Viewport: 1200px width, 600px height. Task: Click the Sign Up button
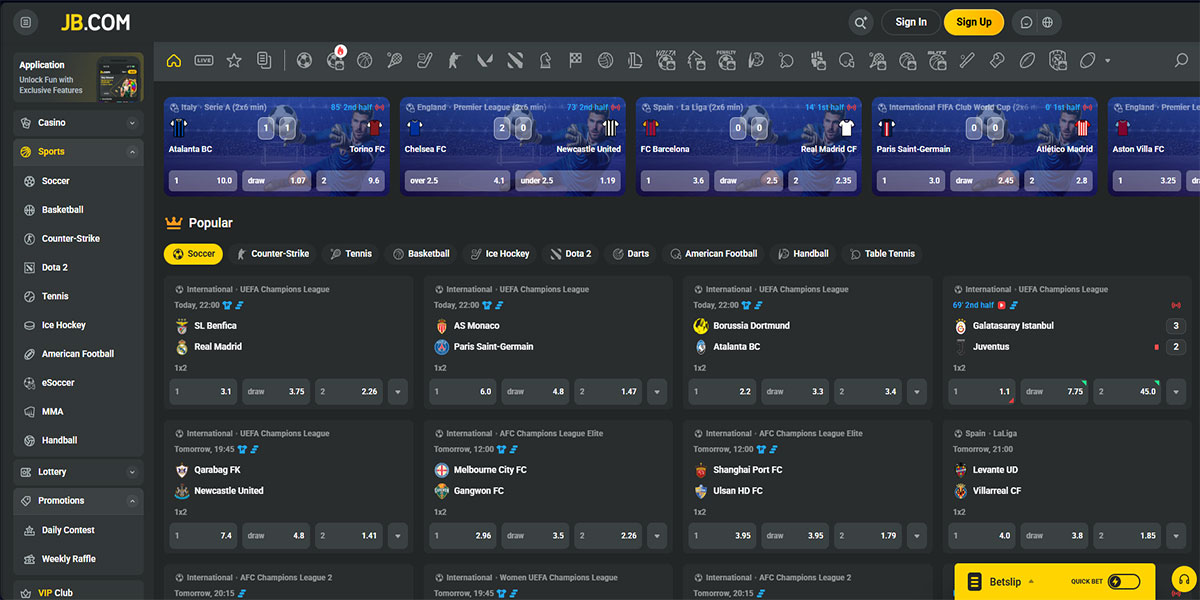(973, 22)
